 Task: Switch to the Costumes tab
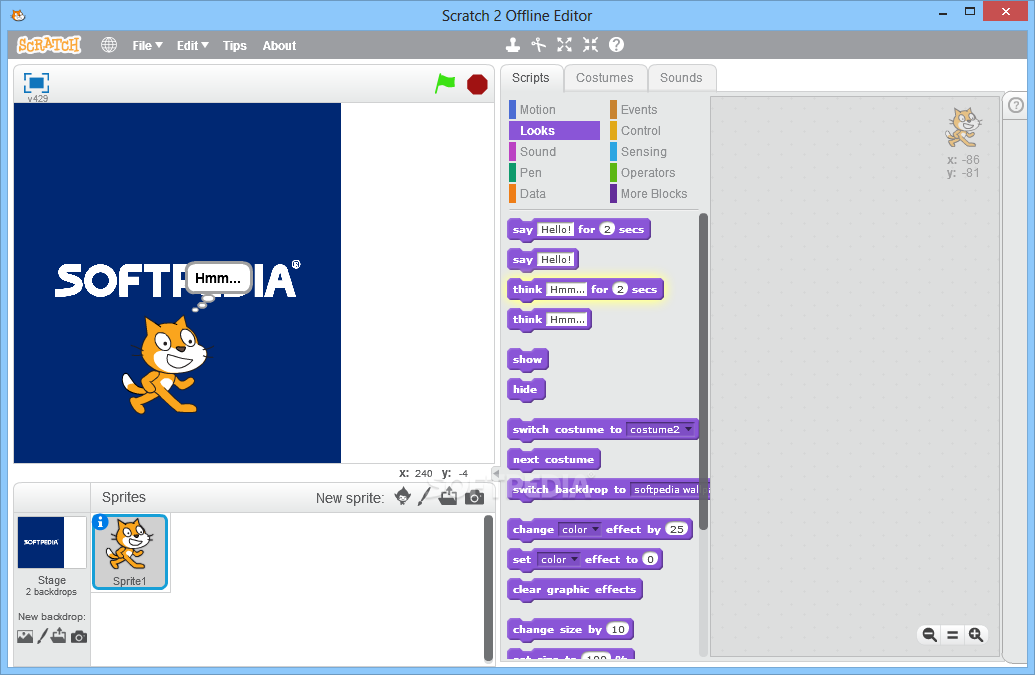coord(605,78)
